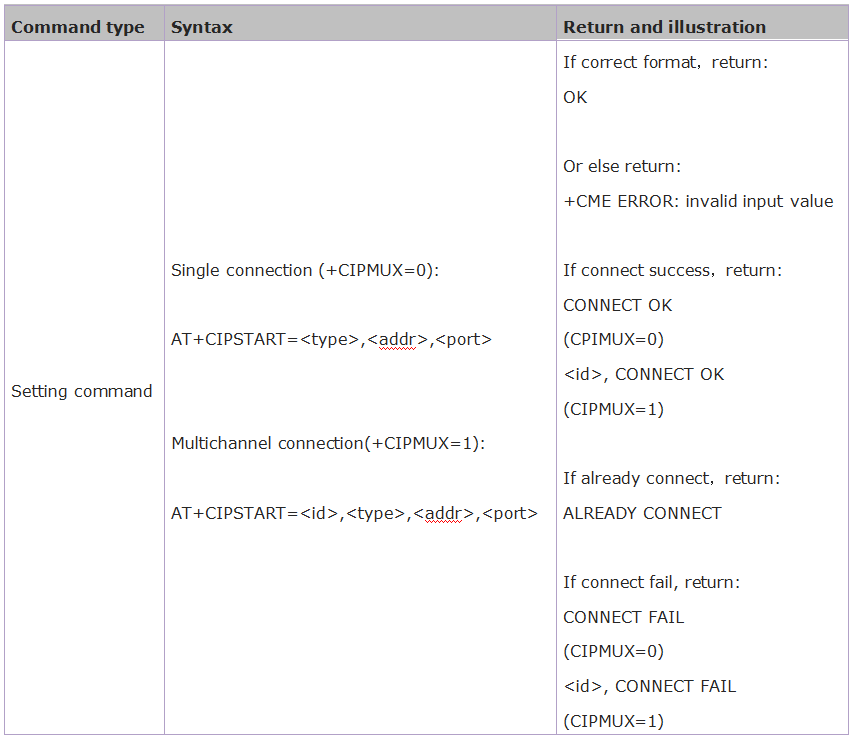This screenshot has width=853, height=740.
Task: Click the underlined addr word in single-connection syntax
Action: click(397, 340)
